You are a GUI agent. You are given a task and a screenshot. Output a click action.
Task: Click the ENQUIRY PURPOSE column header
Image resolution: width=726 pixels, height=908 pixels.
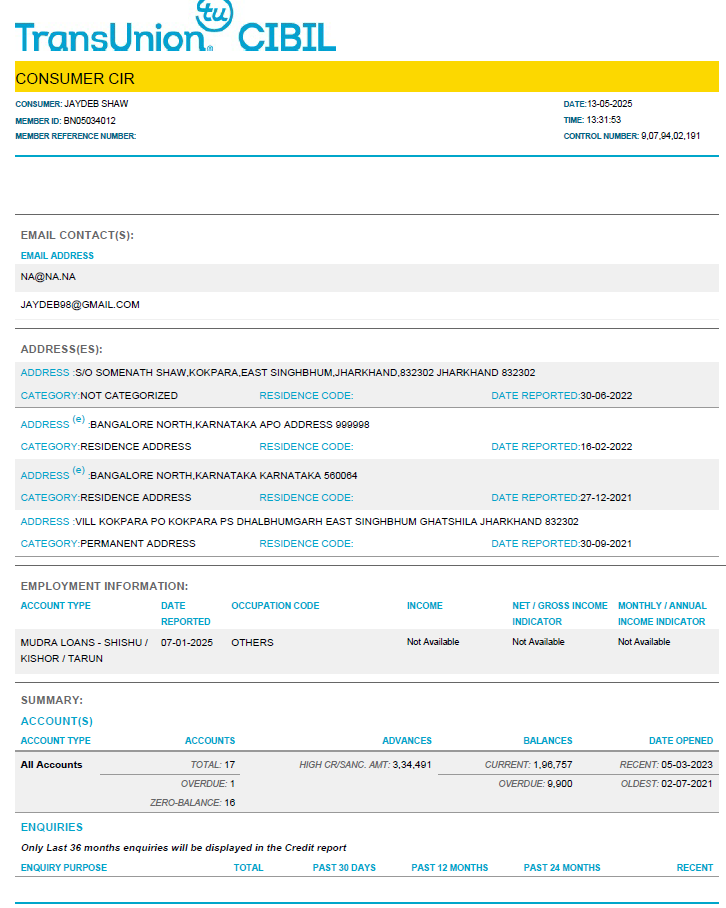tap(64, 868)
